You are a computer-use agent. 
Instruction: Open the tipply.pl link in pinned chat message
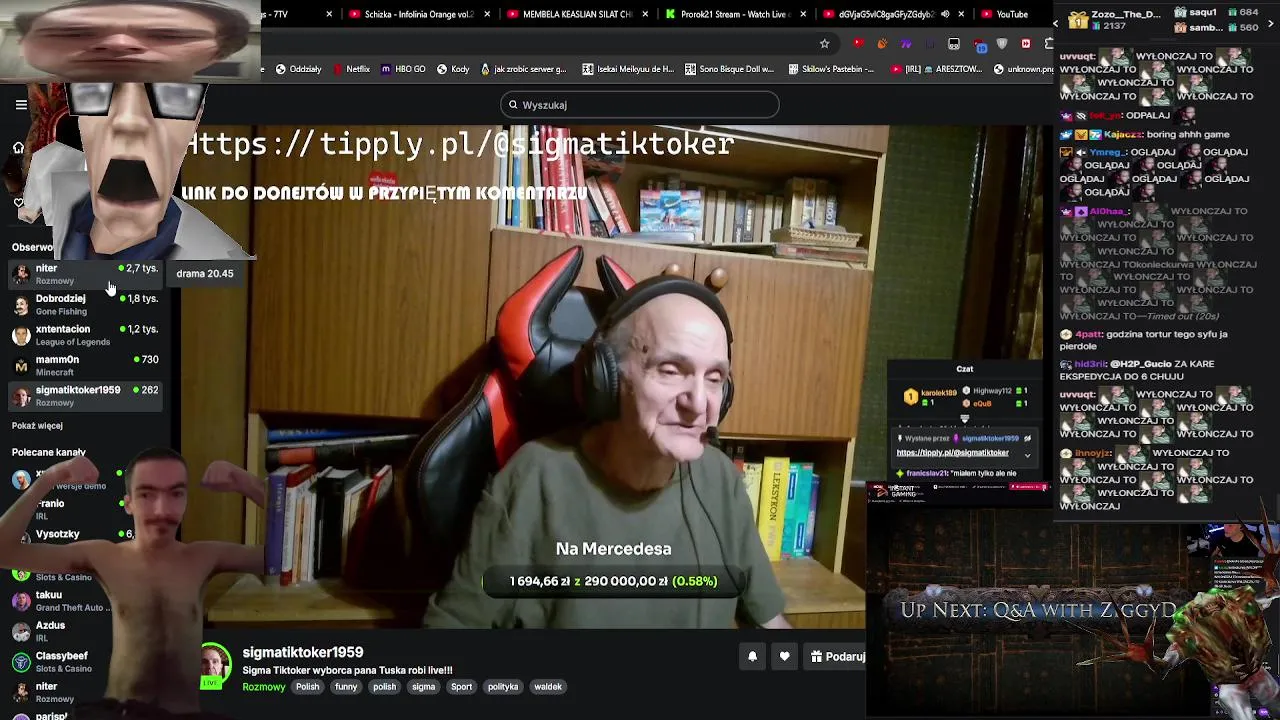(952, 453)
